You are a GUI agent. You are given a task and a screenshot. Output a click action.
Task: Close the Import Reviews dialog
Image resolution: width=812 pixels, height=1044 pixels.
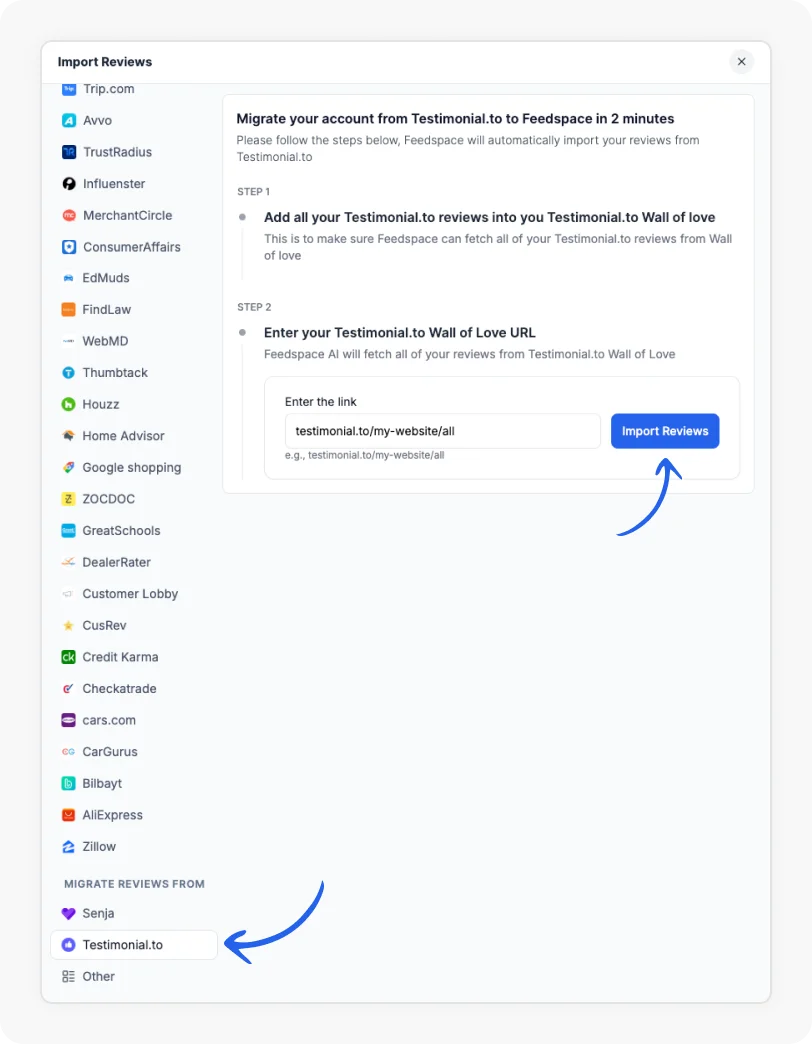click(742, 61)
